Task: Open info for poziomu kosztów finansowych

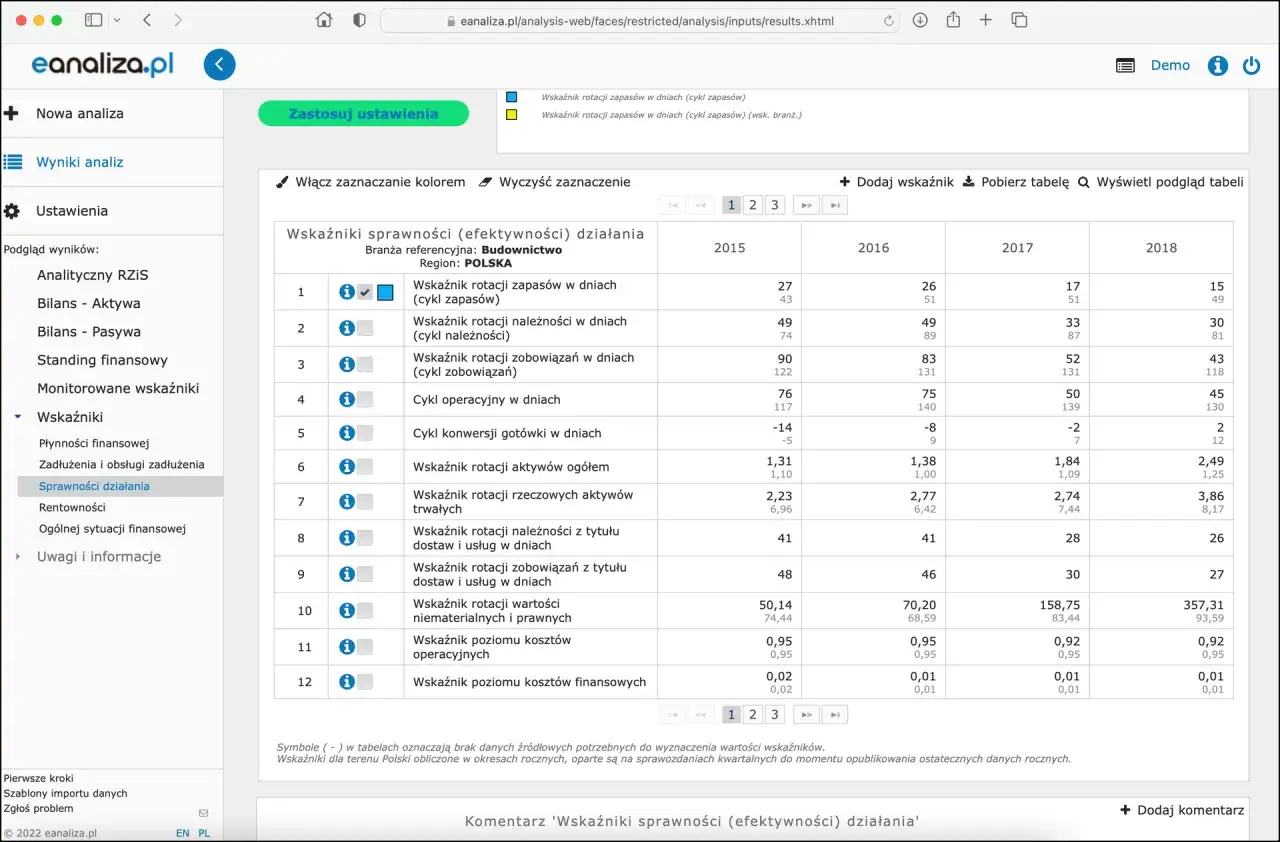Action: click(x=347, y=681)
